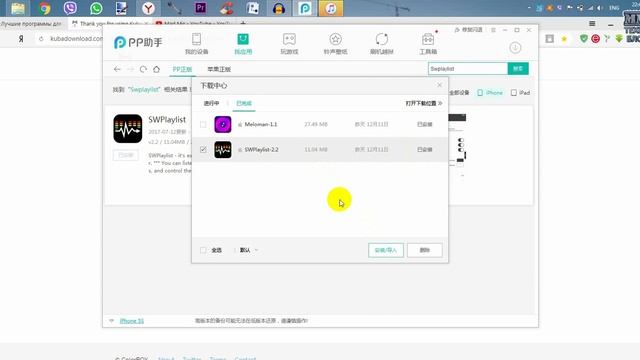640x360 pixels.
Task: Open the Flash/Jailbreak circular arrows icon
Action: (382, 39)
